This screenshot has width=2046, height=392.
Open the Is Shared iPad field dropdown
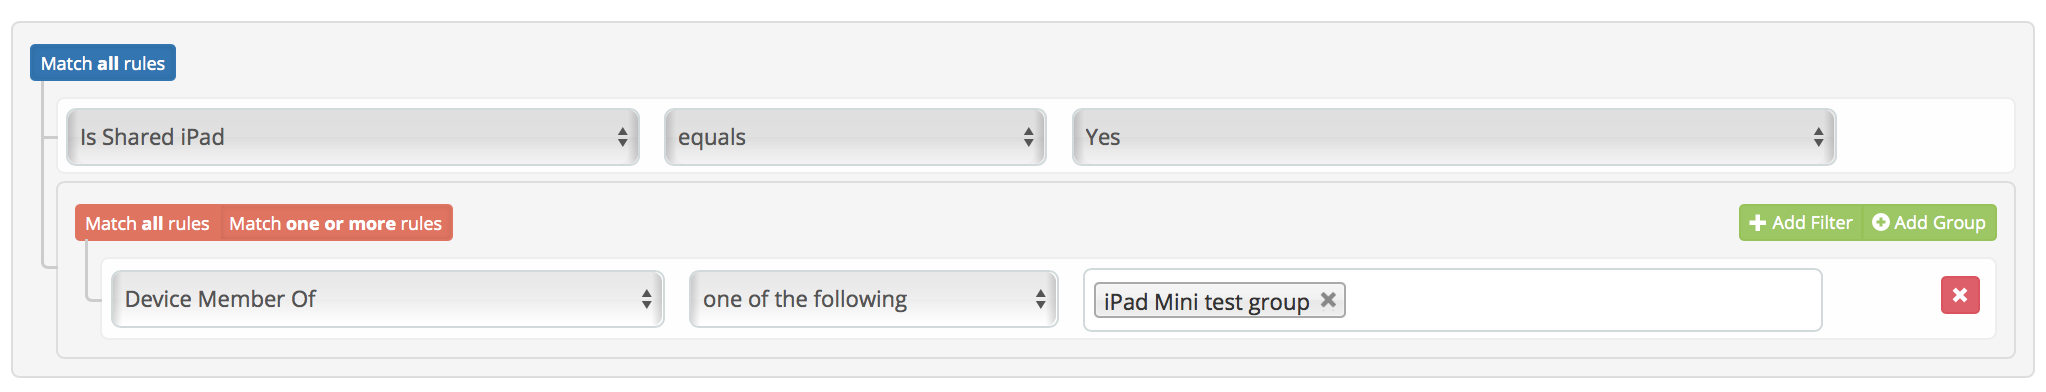coord(352,137)
